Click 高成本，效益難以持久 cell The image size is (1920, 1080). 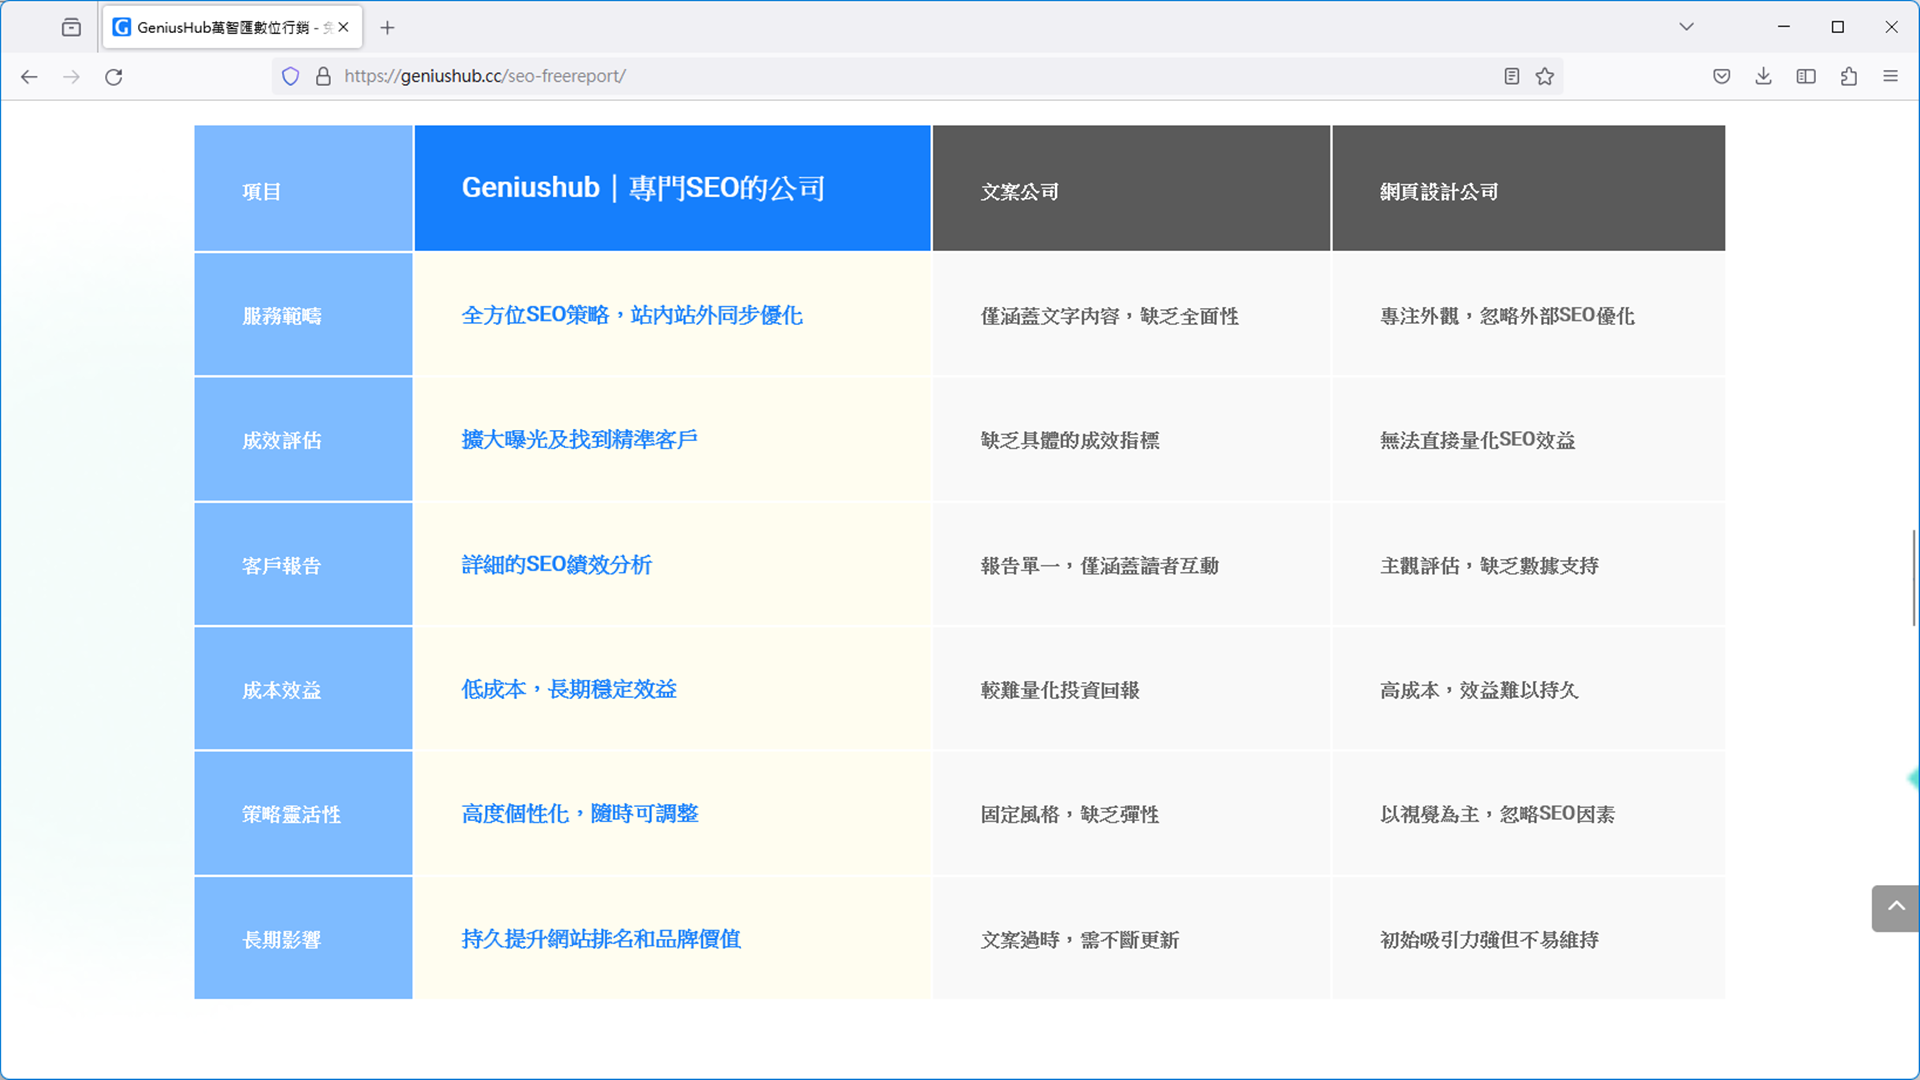pos(1528,690)
